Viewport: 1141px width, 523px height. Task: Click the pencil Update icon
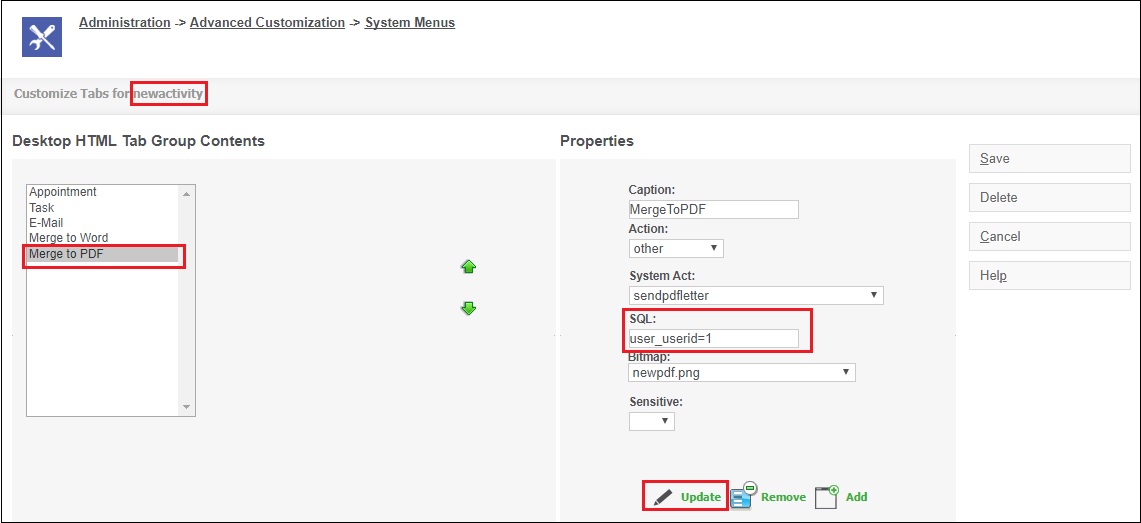point(662,497)
